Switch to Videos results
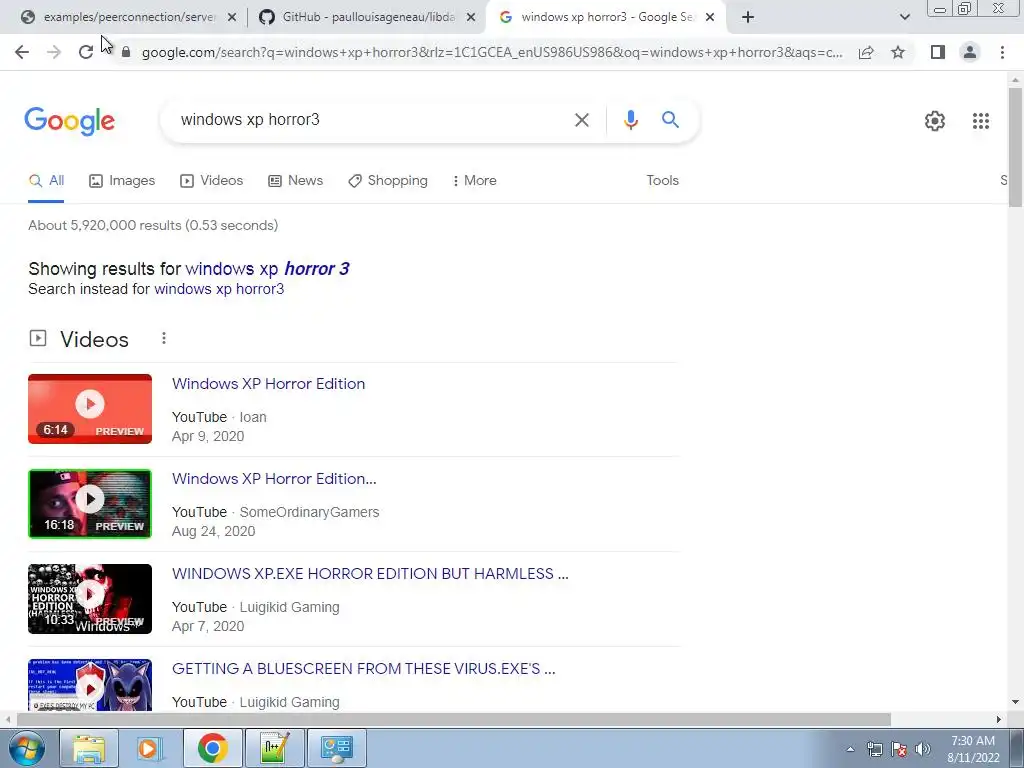Image resolution: width=1024 pixels, height=768 pixels. tap(212, 181)
